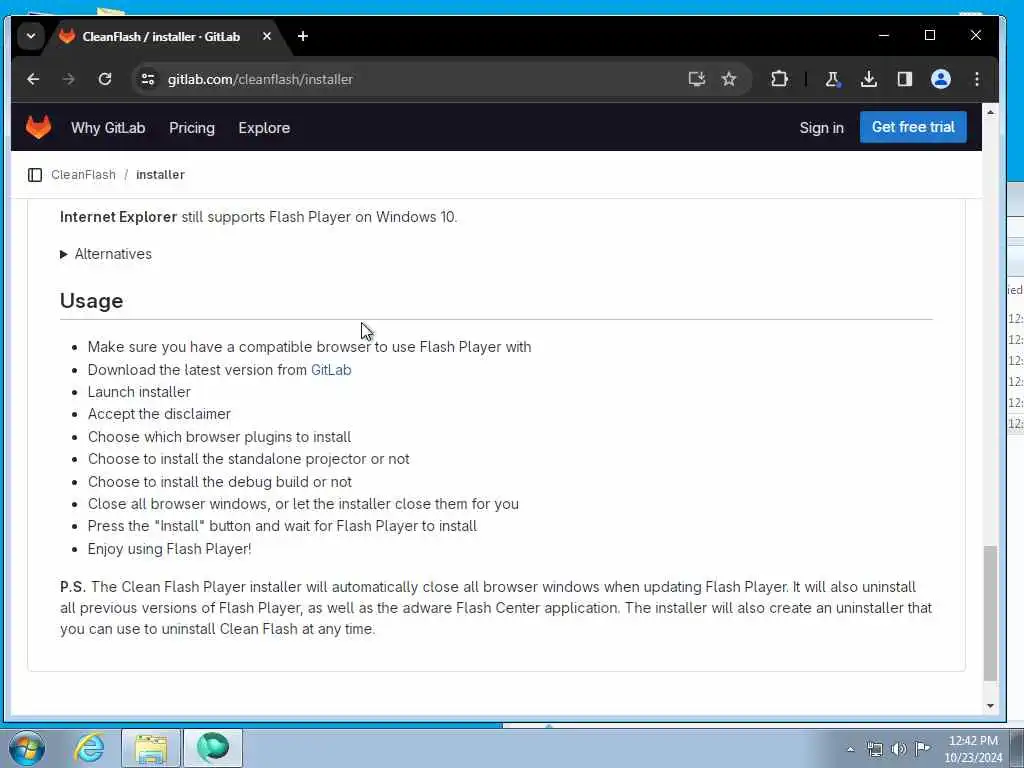Open the Explore menu item
The height and width of the screenshot is (768, 1024).
point(264,127)
